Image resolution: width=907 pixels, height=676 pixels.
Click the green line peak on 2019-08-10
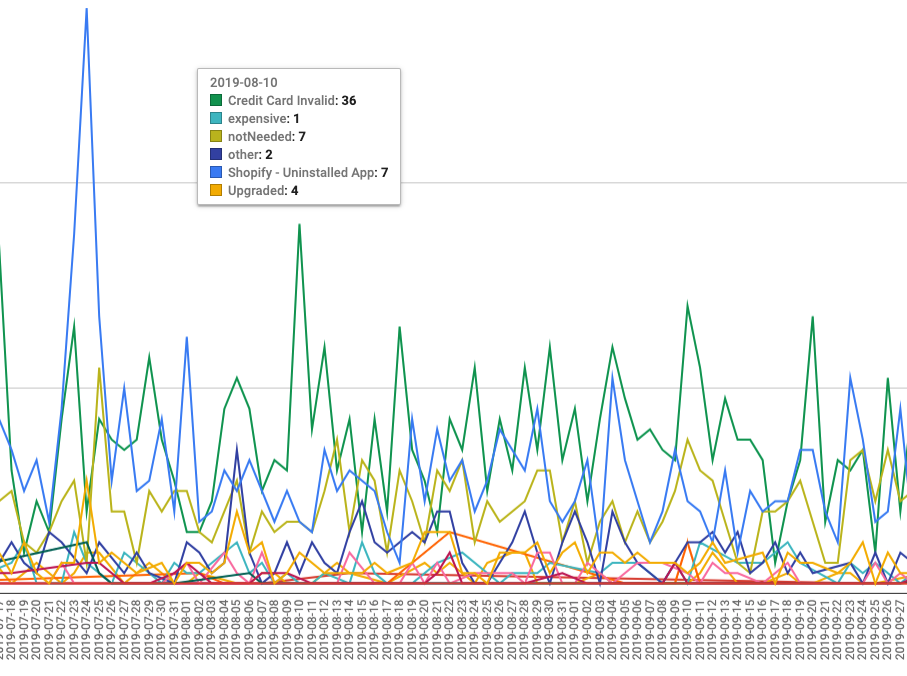tap(299, 224)
